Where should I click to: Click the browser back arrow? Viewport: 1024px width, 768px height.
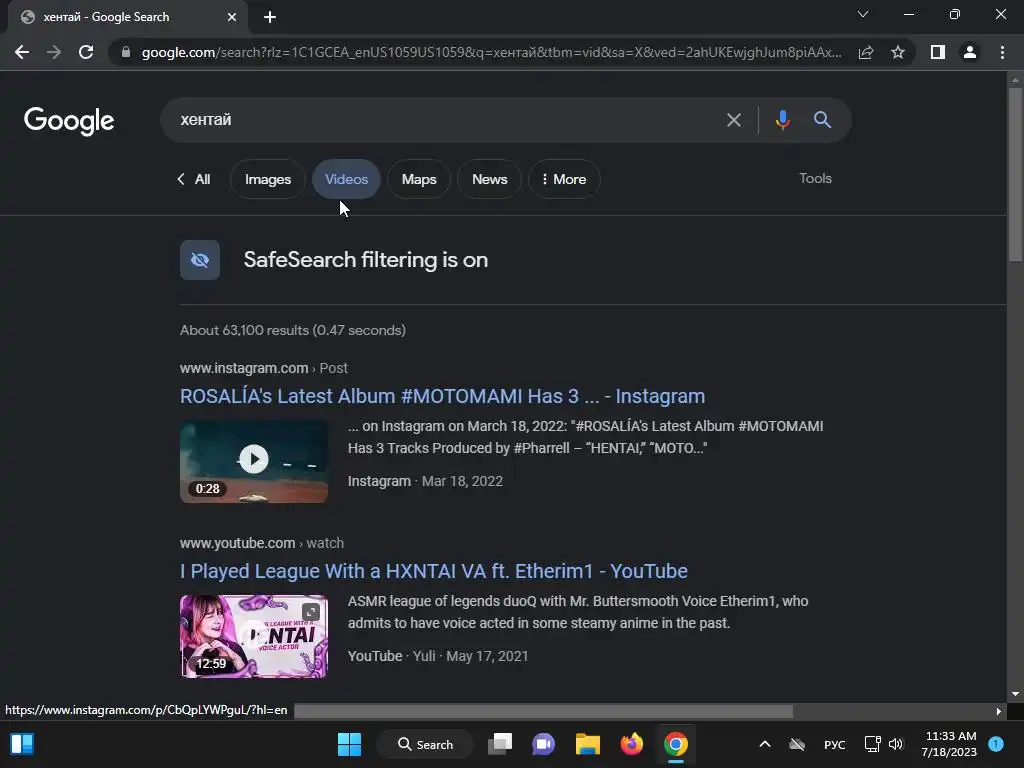[x=22, y=52]
